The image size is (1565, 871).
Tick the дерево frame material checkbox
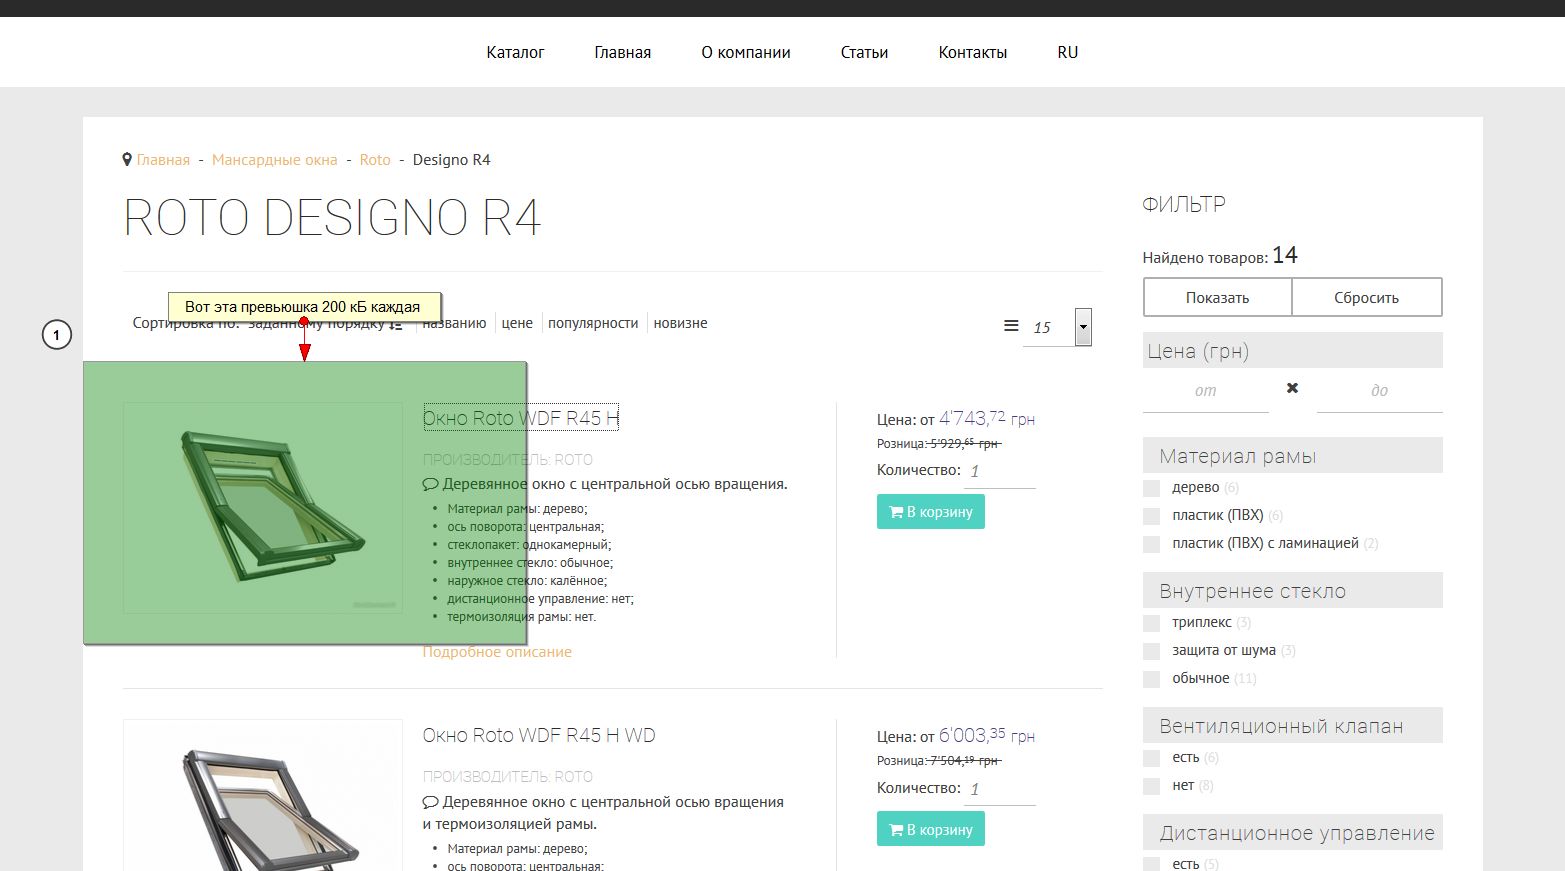(x=1152, y=488)
